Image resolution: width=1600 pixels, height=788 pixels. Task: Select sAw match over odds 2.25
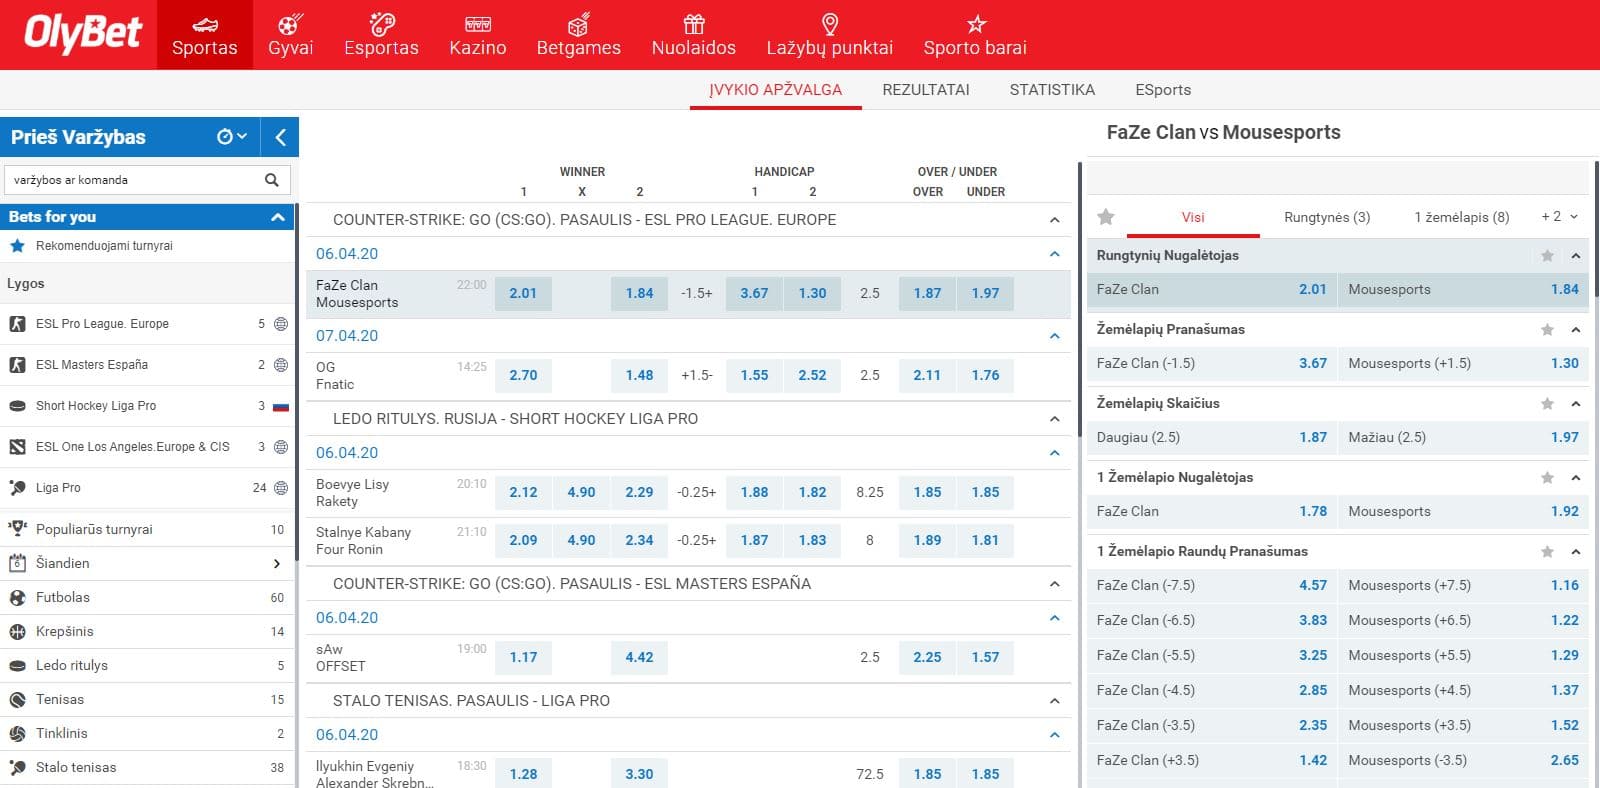pos(927,657)
